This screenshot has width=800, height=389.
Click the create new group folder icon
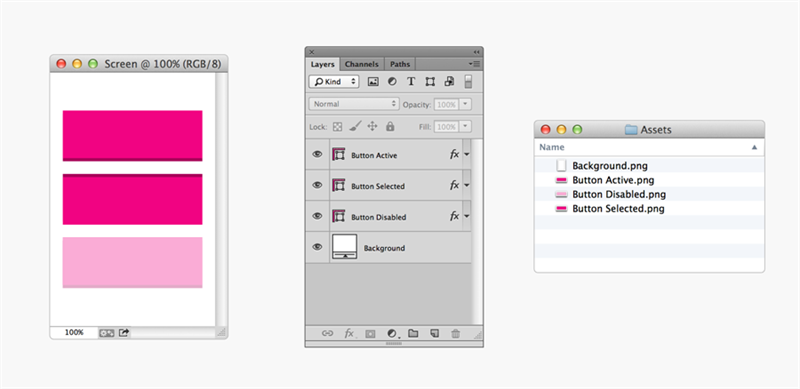click(413, 333)
